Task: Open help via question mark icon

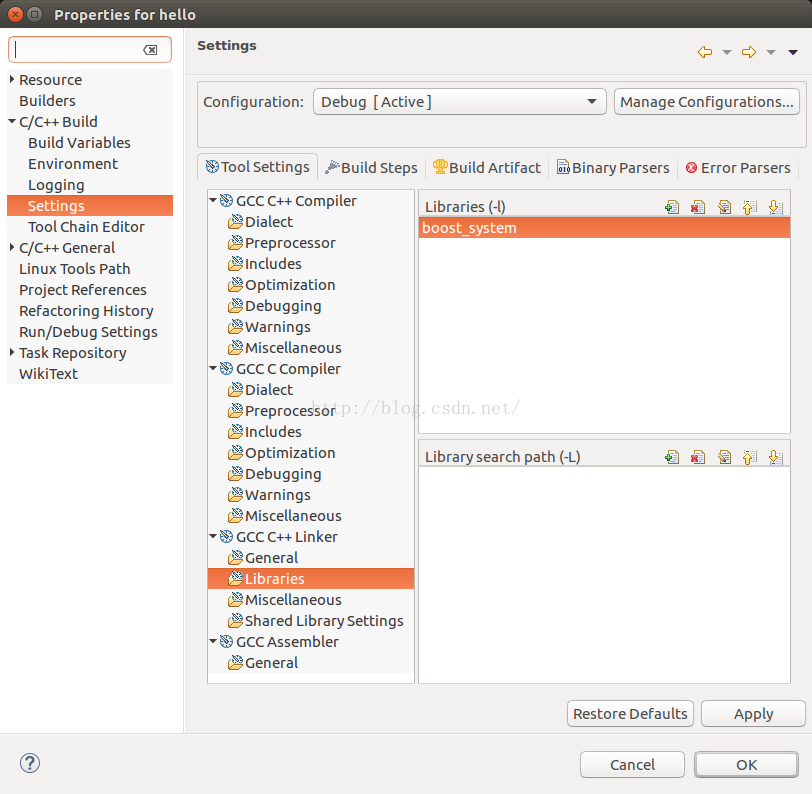Action: click(x=30, y=763)
